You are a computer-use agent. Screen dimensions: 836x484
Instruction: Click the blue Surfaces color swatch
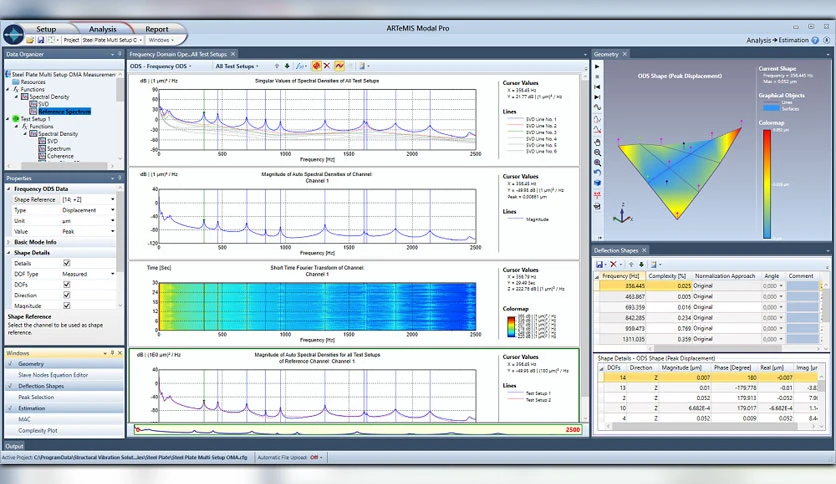(x=771, y=109)
